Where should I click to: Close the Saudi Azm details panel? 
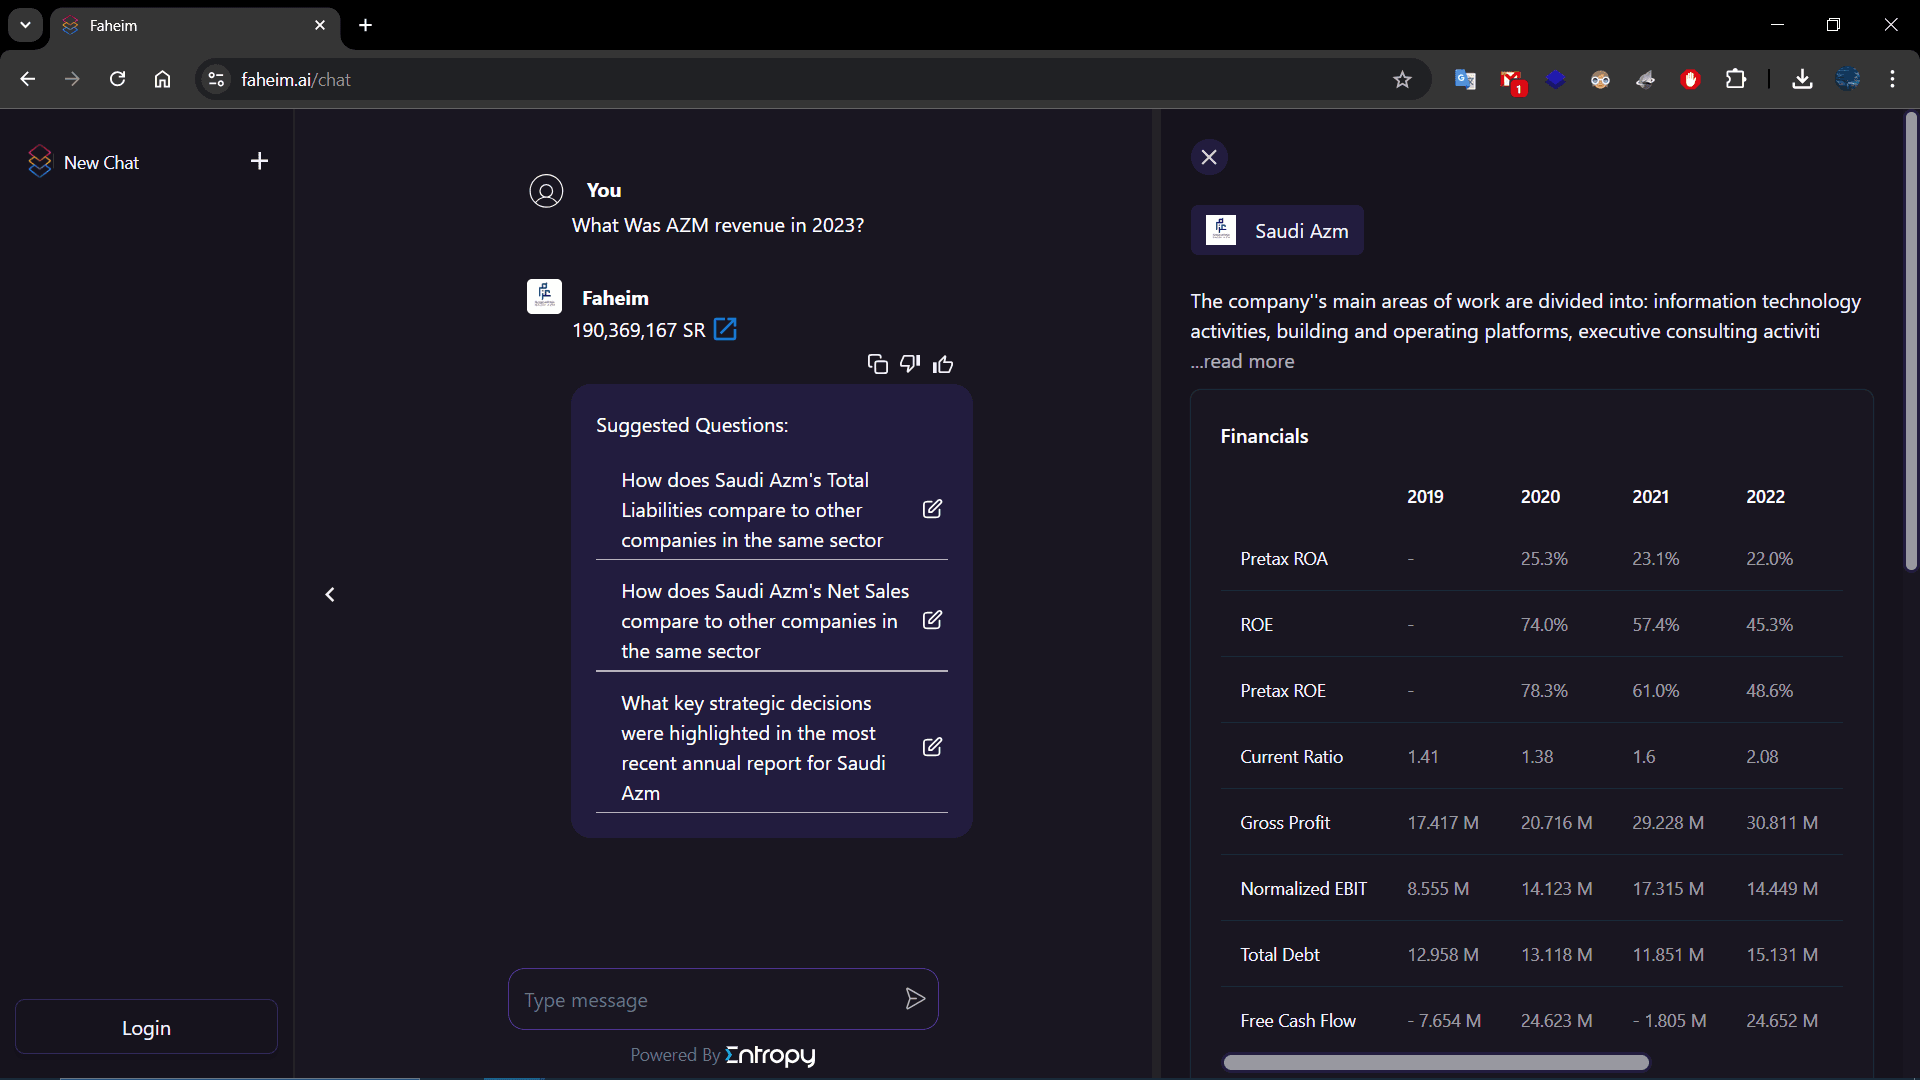[1209, 157]
